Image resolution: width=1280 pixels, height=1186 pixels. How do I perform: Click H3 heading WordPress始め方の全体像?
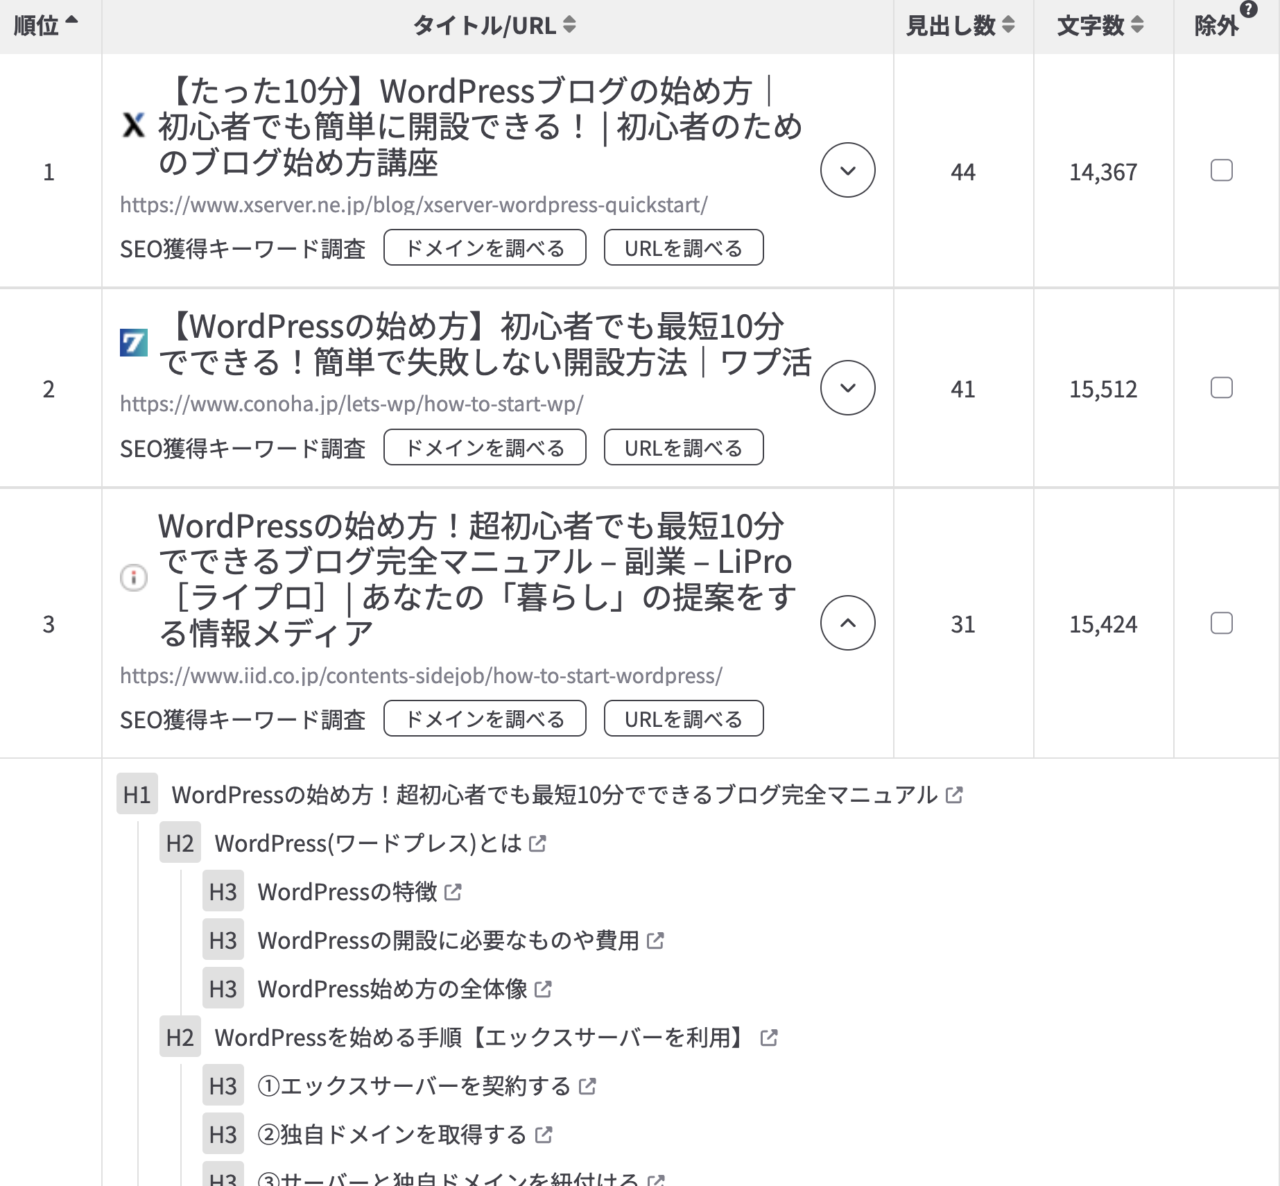392,989
